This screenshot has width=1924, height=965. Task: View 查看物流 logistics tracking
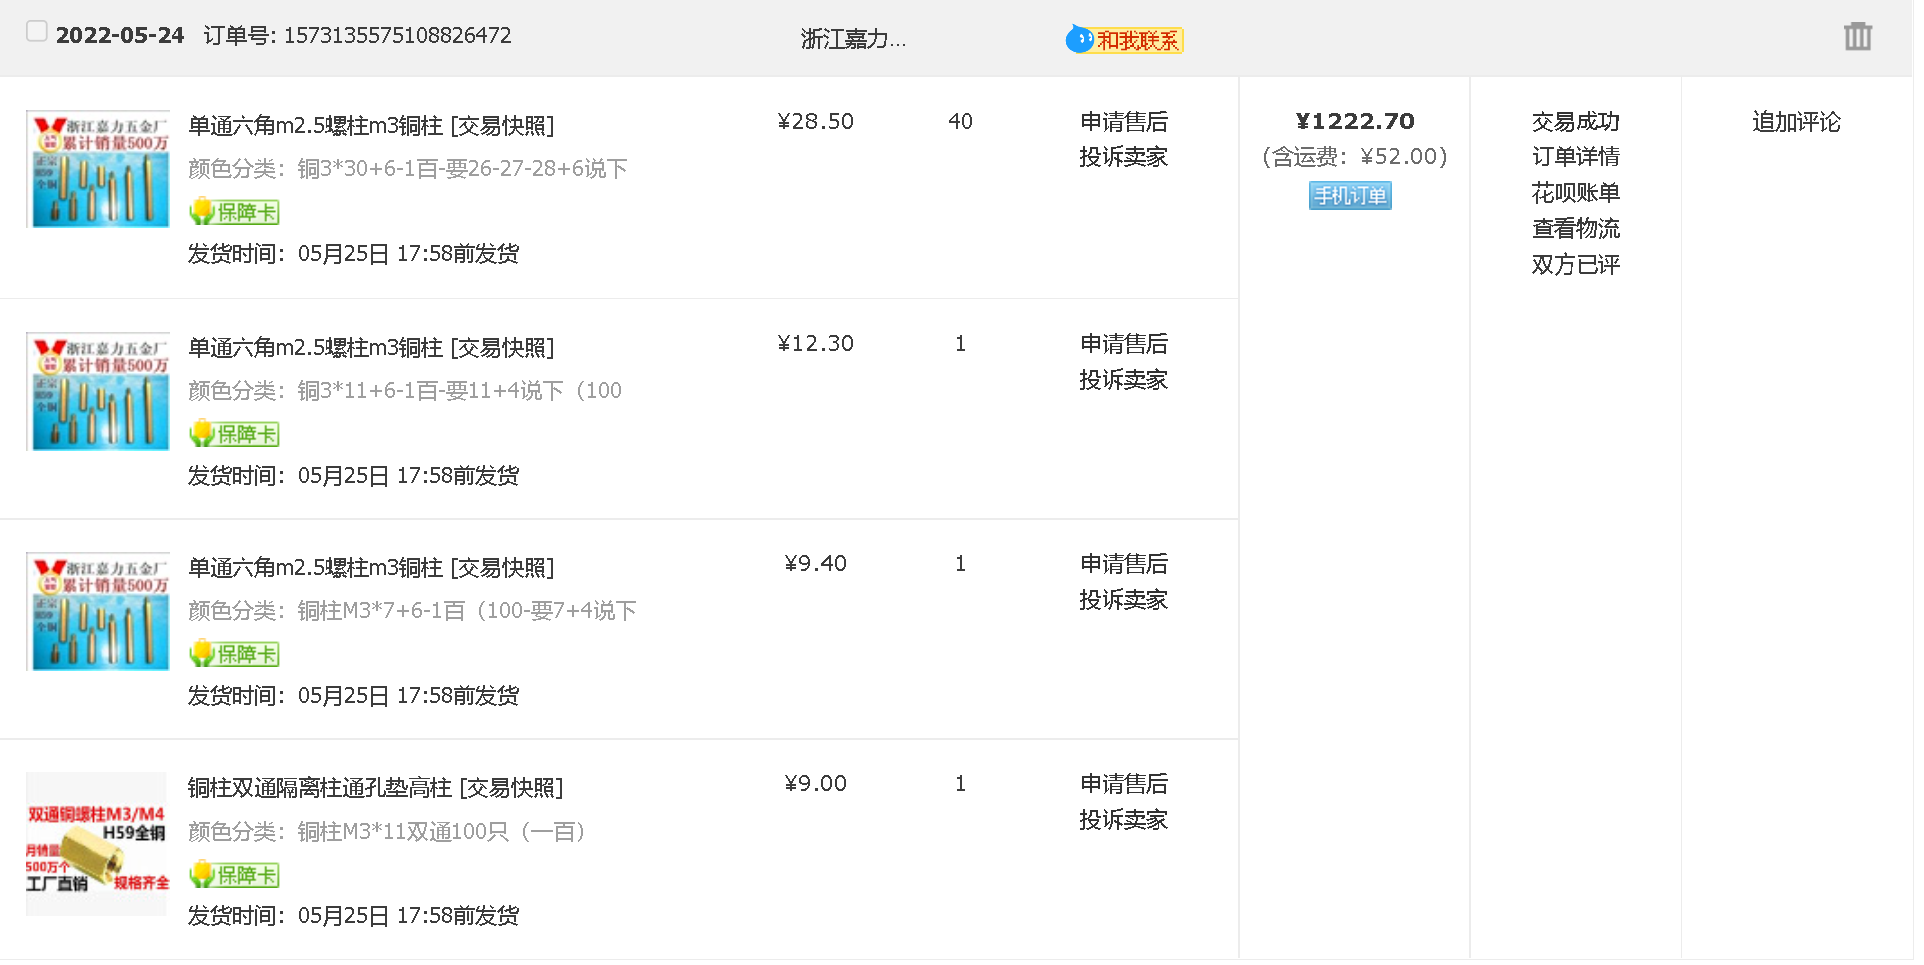click(x=1575, y=229)
